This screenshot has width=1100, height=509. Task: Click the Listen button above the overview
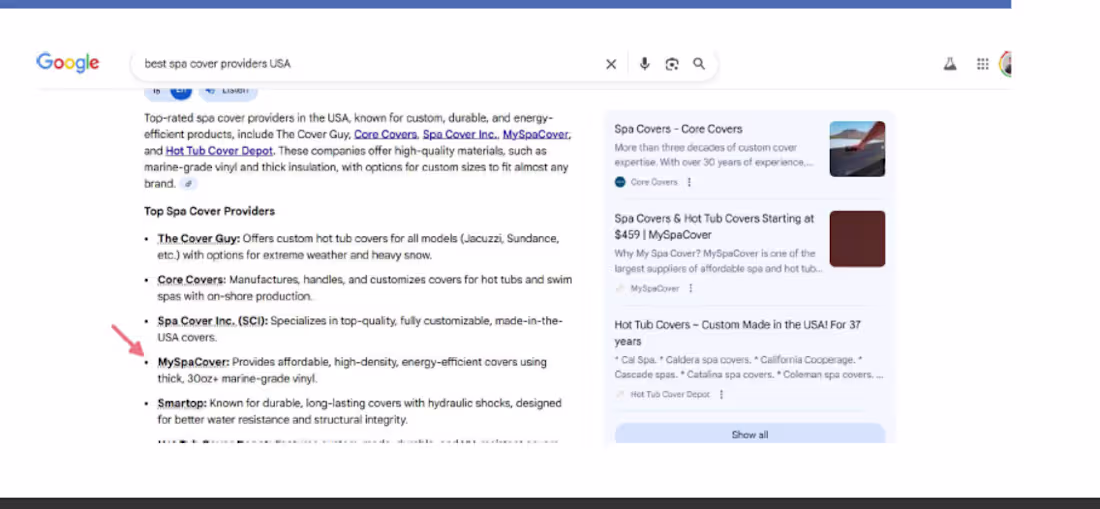coord(228,91)
